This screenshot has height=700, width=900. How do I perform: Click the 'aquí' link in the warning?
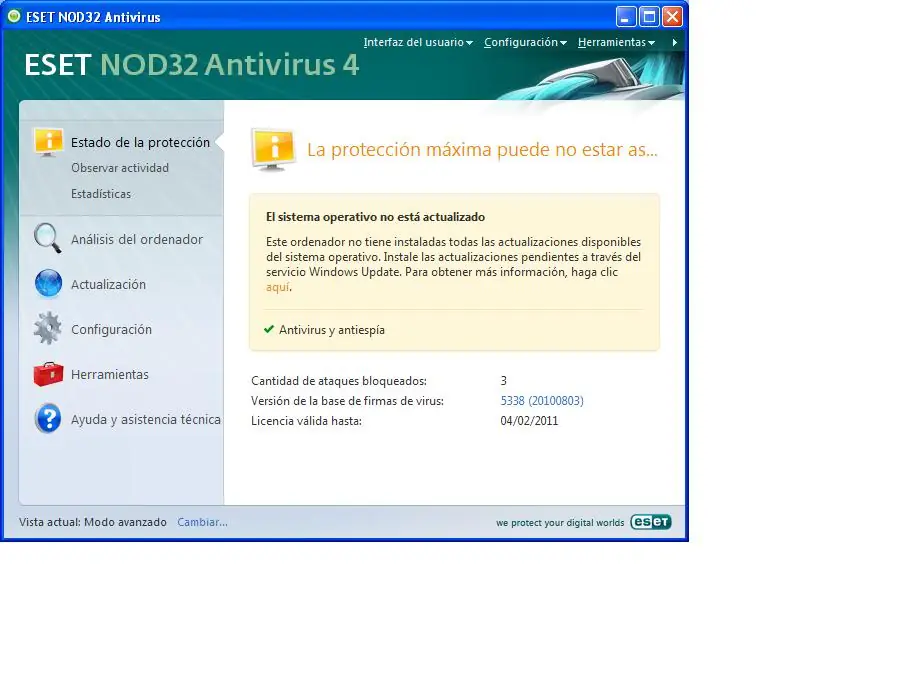click(278, 287)
